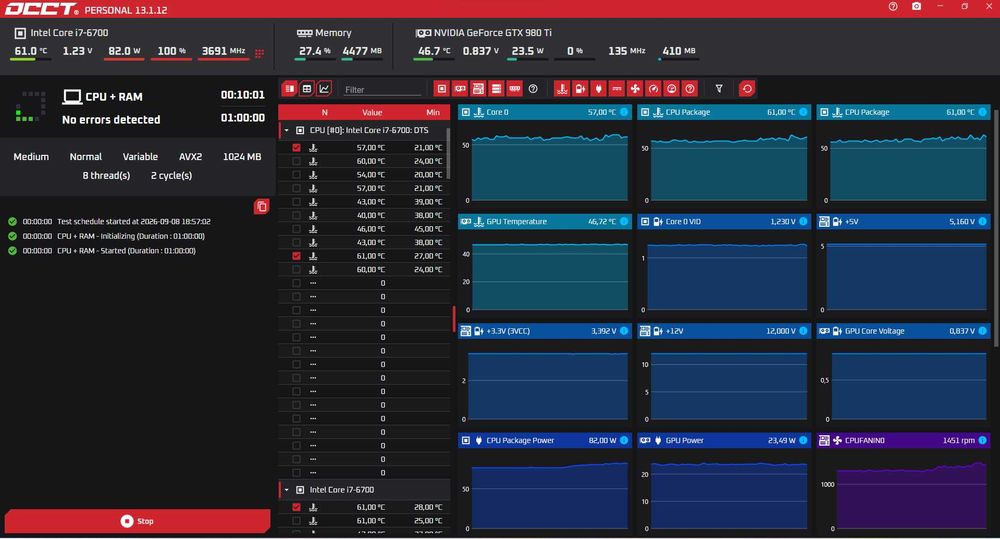Check the 40,00 °C / 38,00 °C sensor row
The height and width of the screenshot is (539, 1000).
[297, 215]
